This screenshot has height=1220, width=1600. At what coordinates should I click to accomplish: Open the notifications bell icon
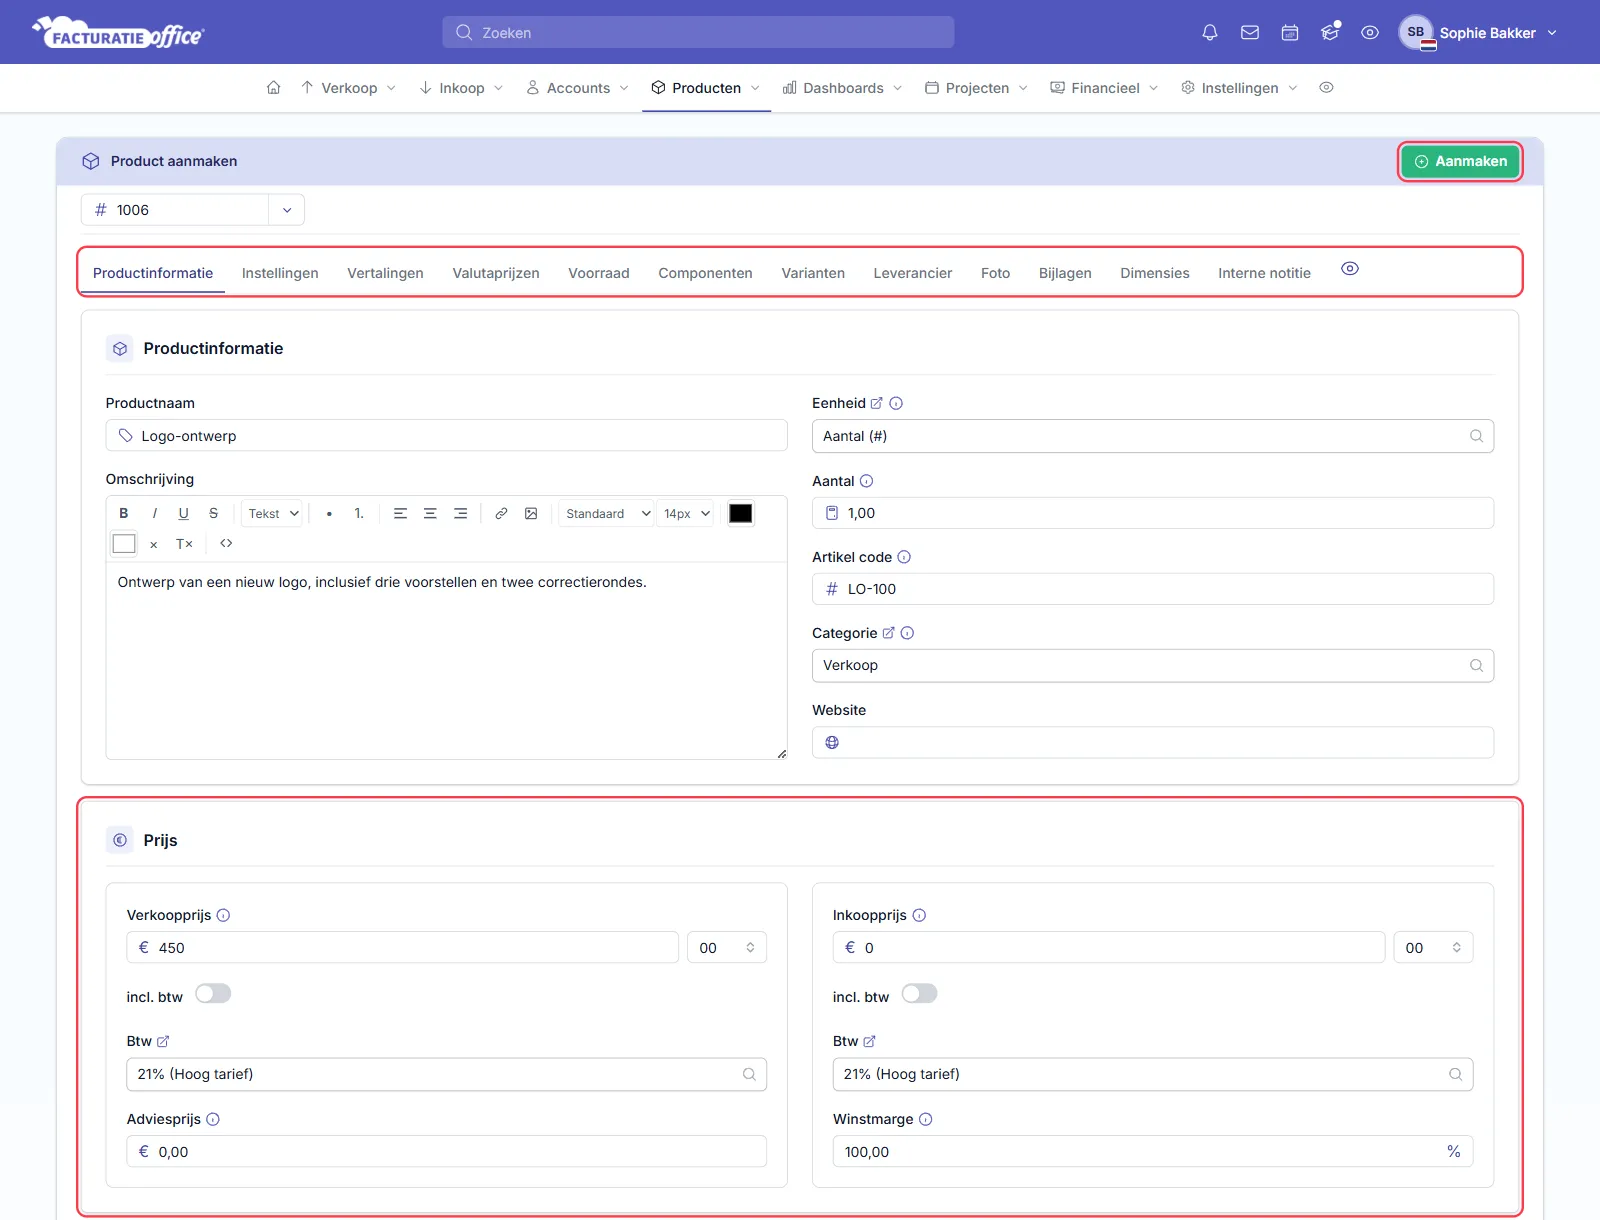point(1210,33)
